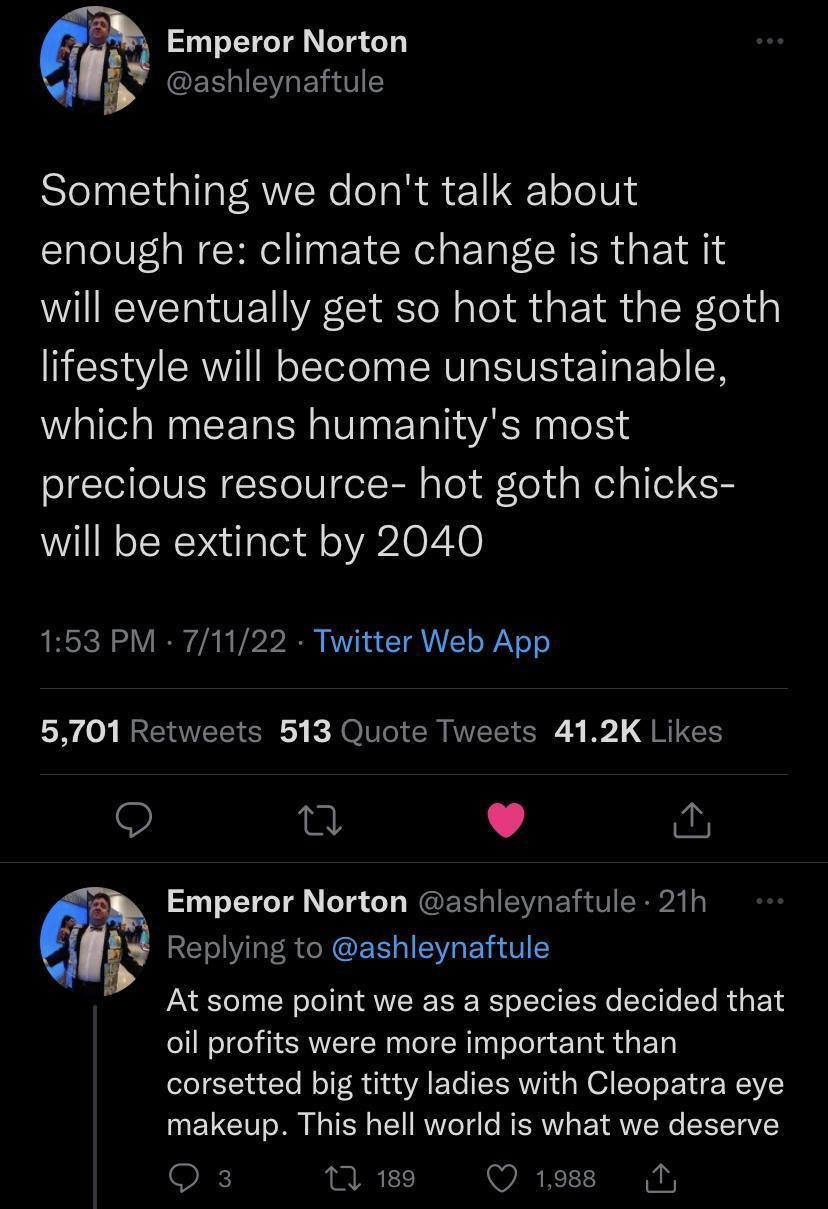Image resolution: width=828 pixels, height=1209 pixels.
Task: Share the reply tweet
Action: tap(661, 1179)
